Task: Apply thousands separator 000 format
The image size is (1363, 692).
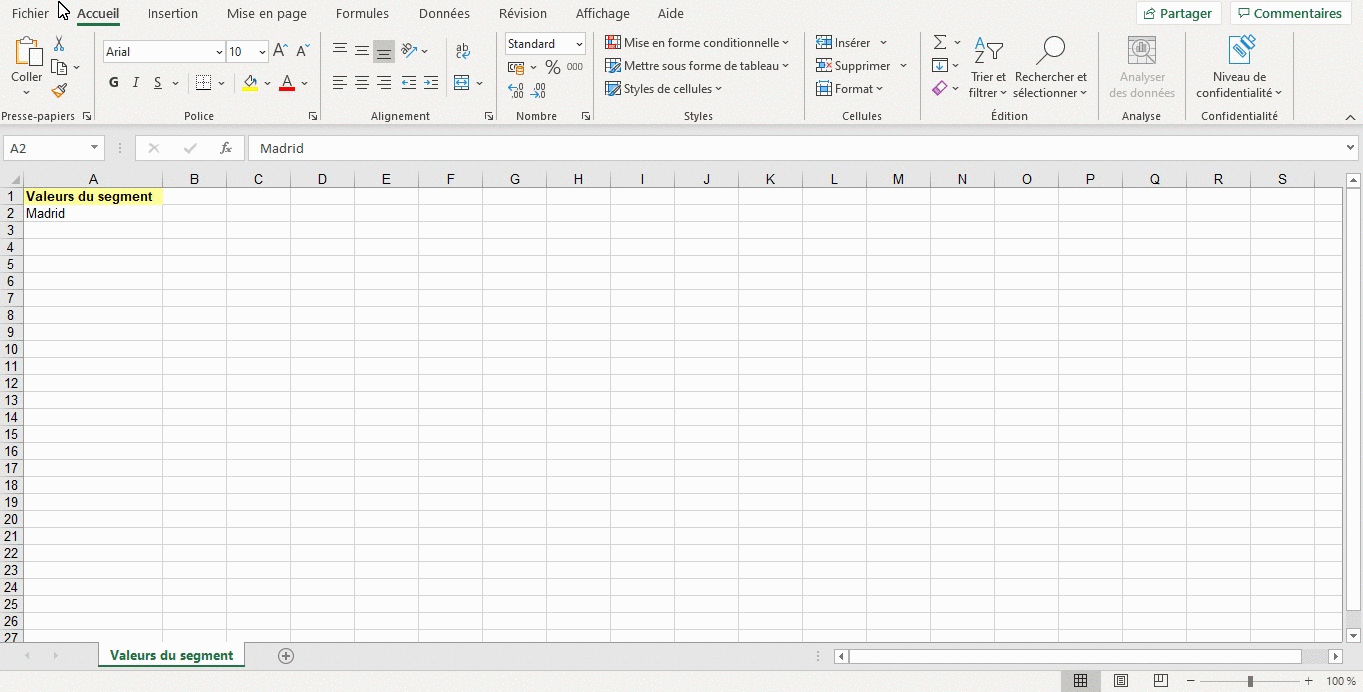Action: [575, 67]
